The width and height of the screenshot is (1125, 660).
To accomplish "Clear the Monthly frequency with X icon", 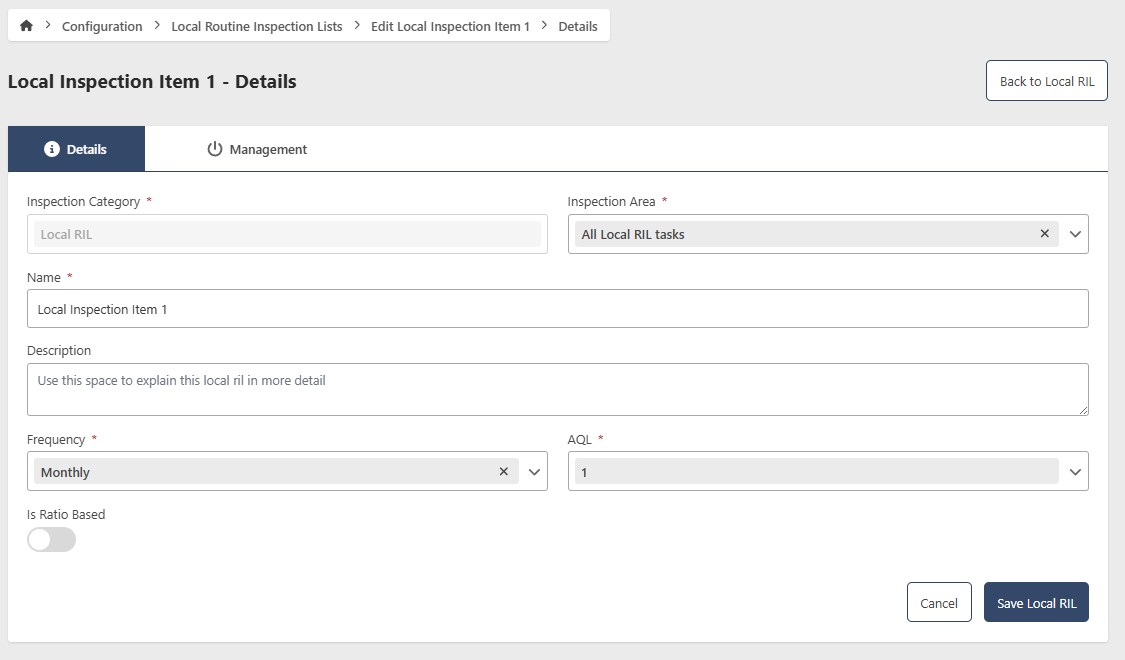I will pyautogui.click(x=503, y=472).
